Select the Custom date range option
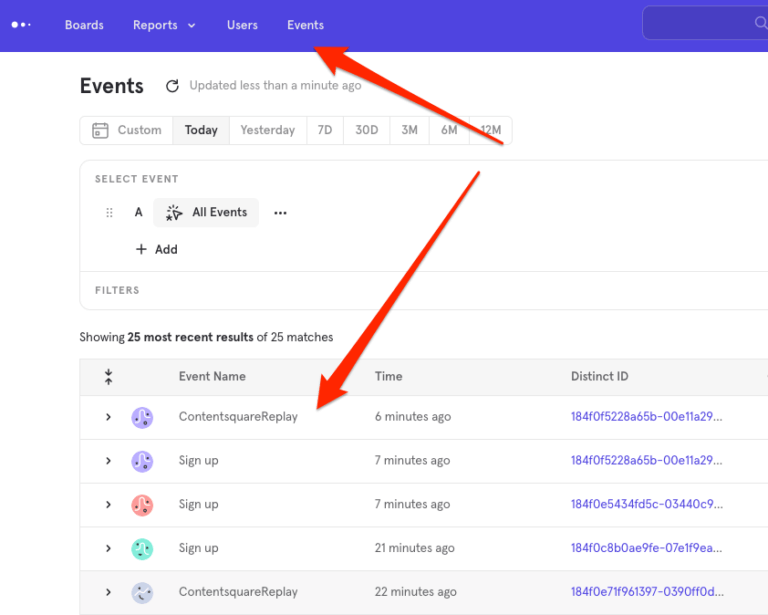 127,130
